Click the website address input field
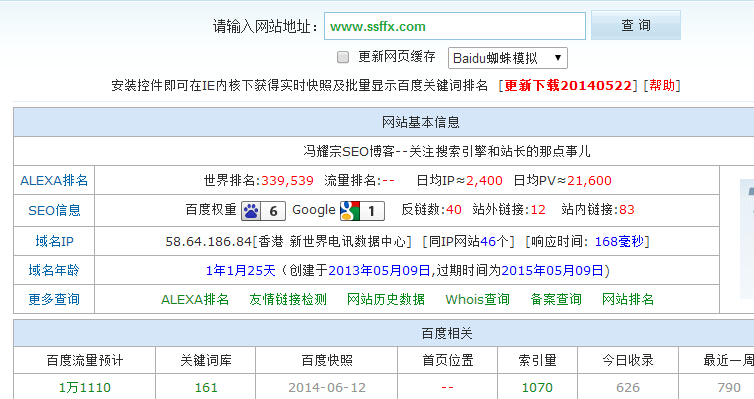The height and width of the screenshot is (399, 754). tap(455, 26)
